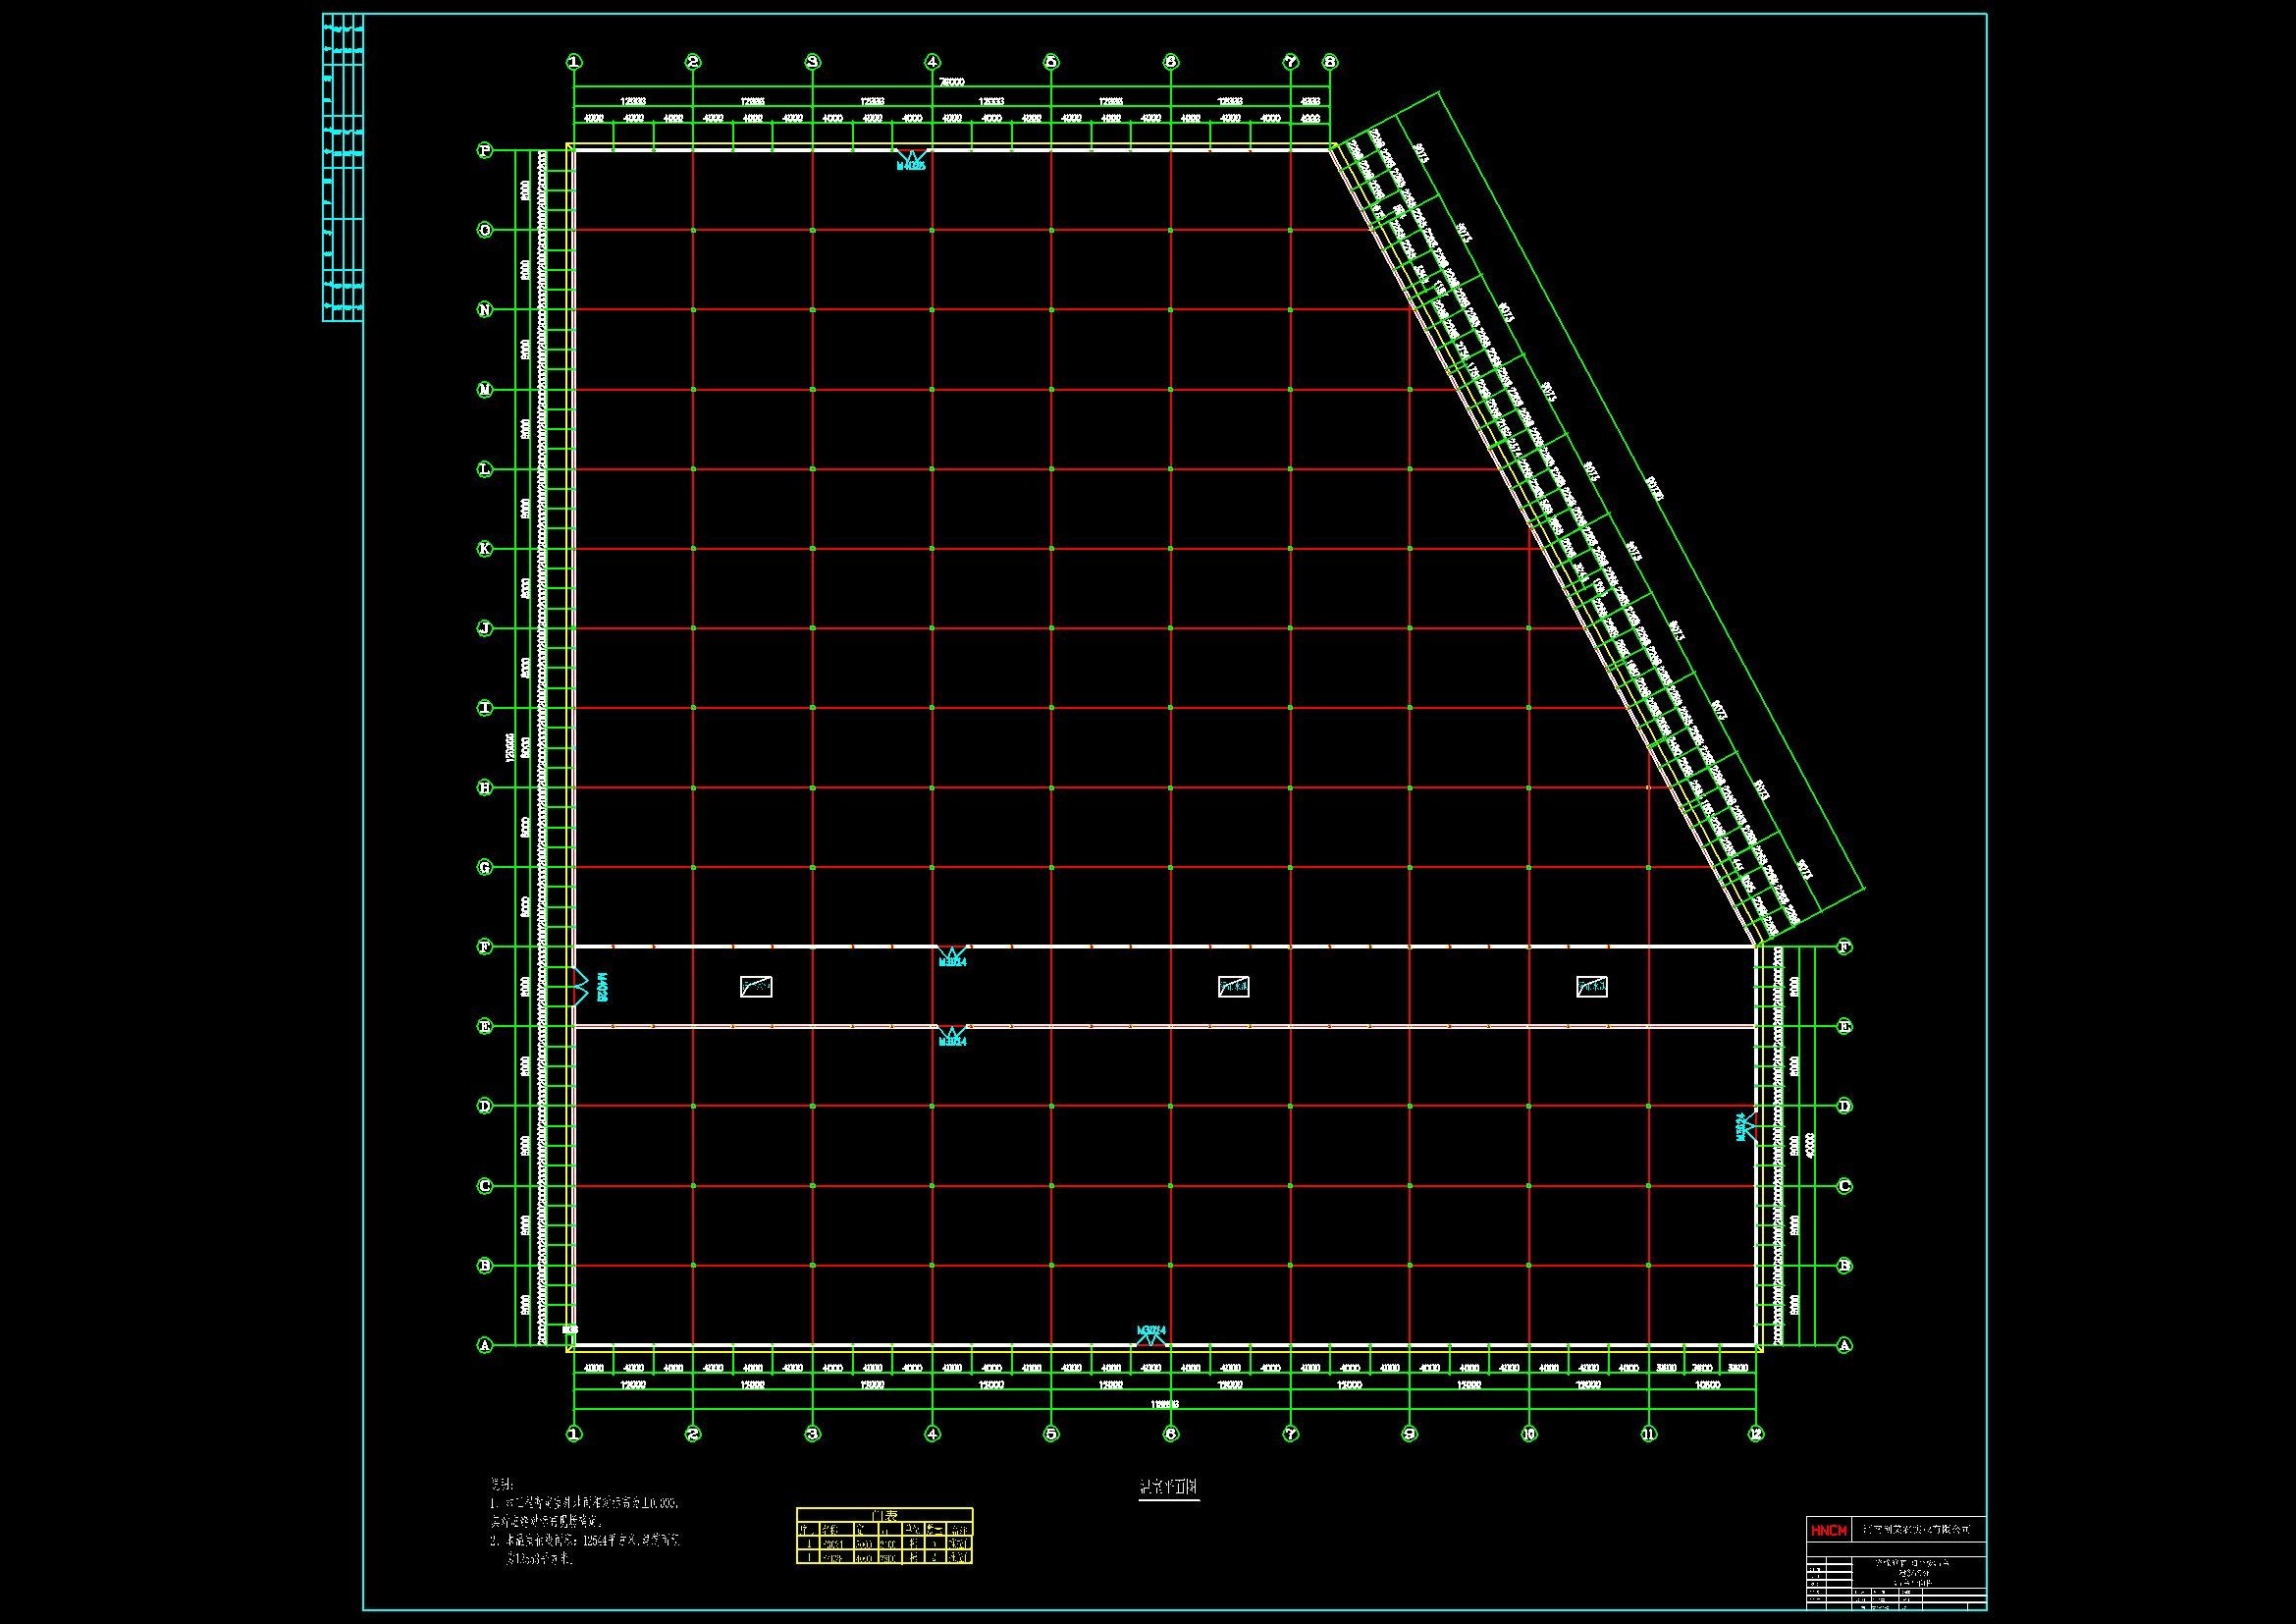Click grid bubble H on left axis
The height and width of the screenshot is (1624, 2296).
pos(485,788)
